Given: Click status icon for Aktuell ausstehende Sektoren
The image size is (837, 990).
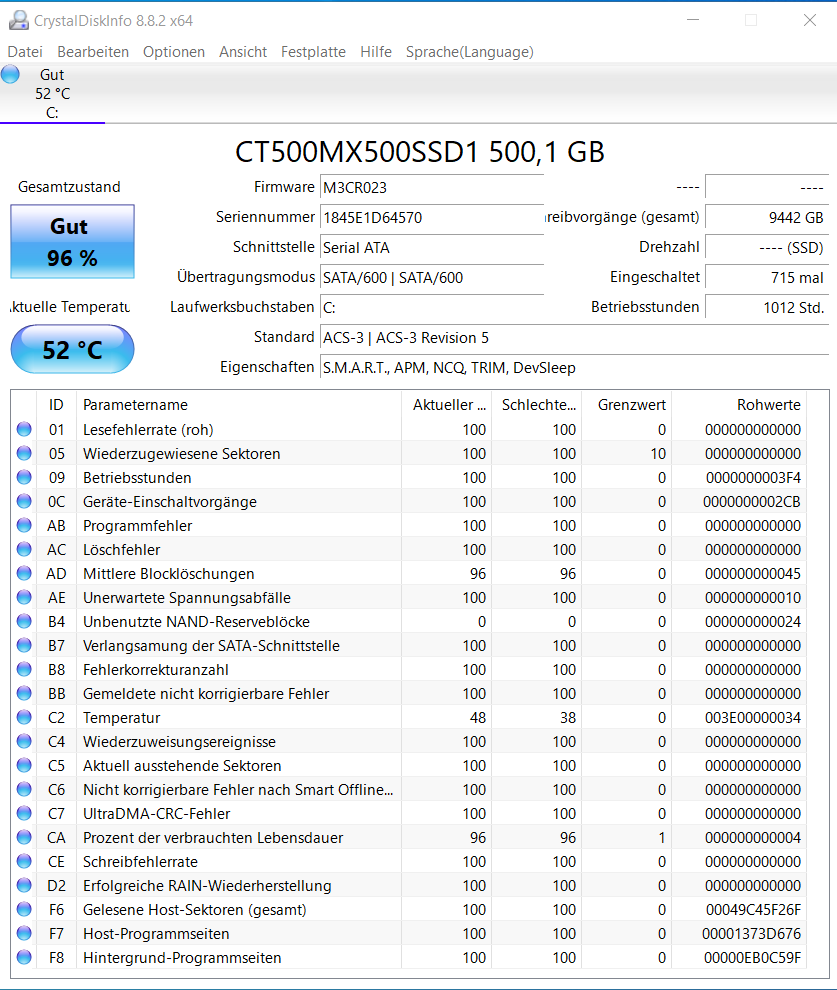Looking at the screenshot, I should (24, 765).
